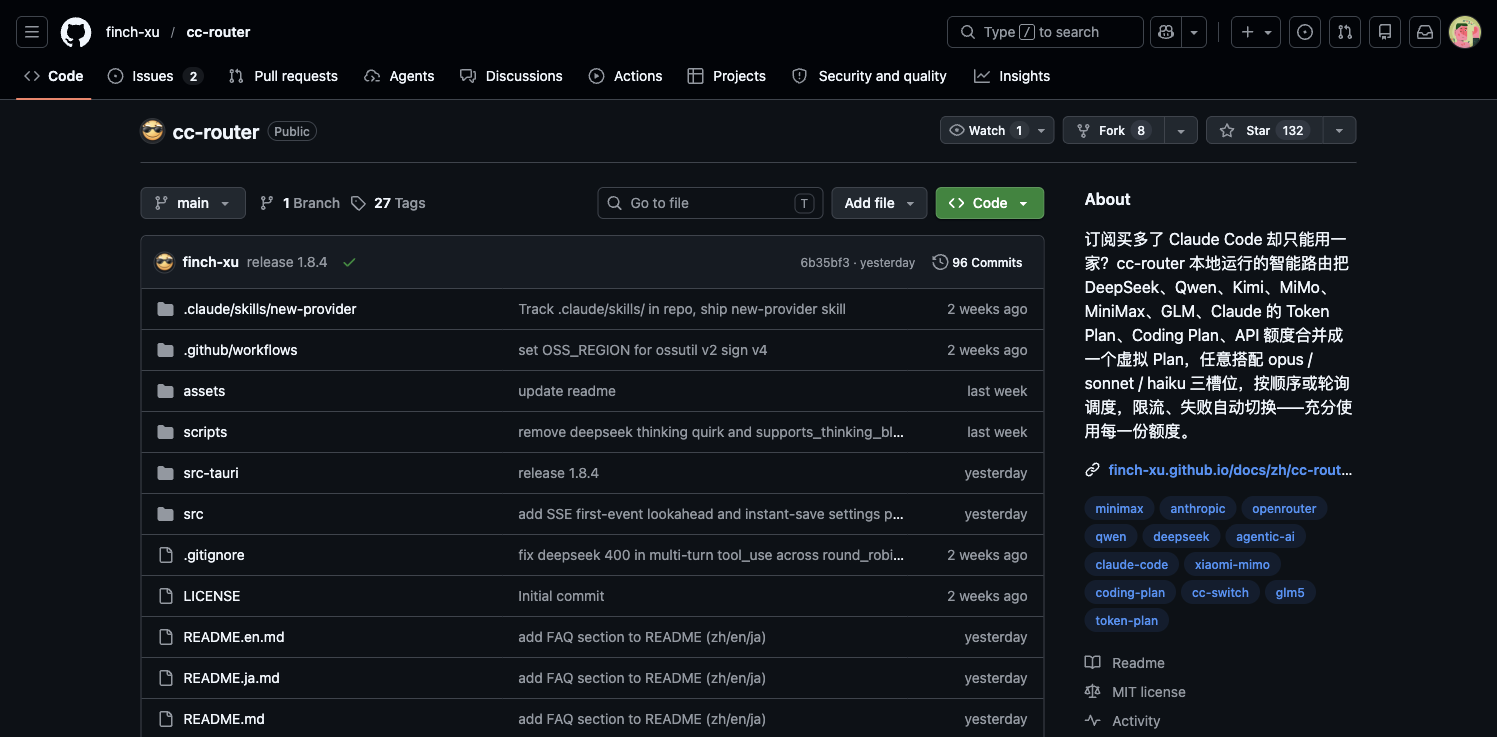Open the 6b35bf3 commit hash link
Viewport: 1497px width, 737px height.
point(825,263)
